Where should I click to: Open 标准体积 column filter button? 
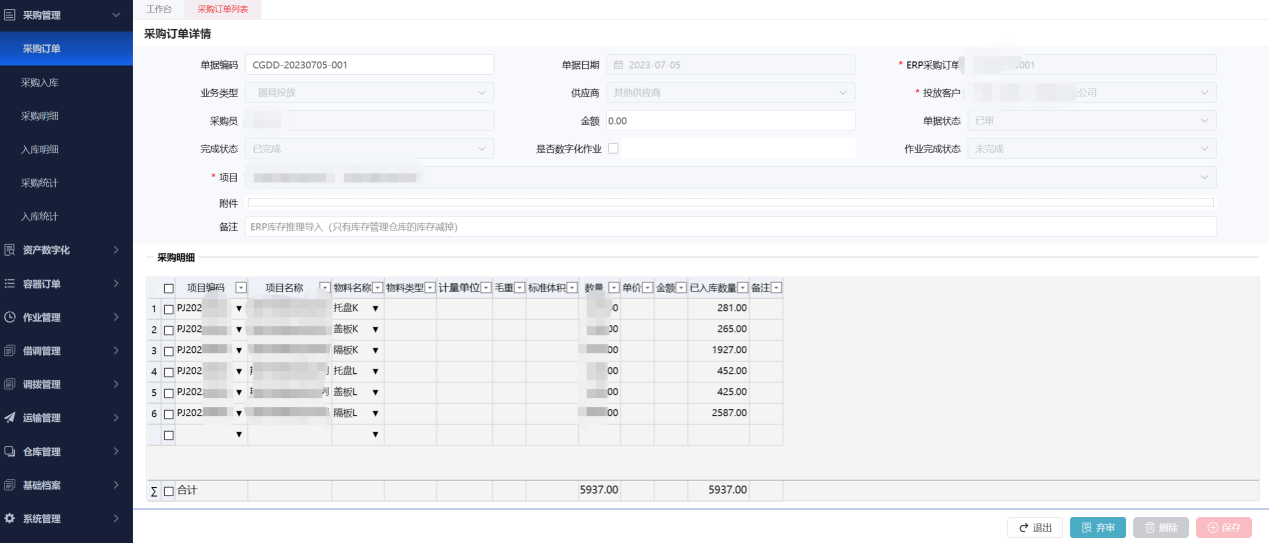572,288
